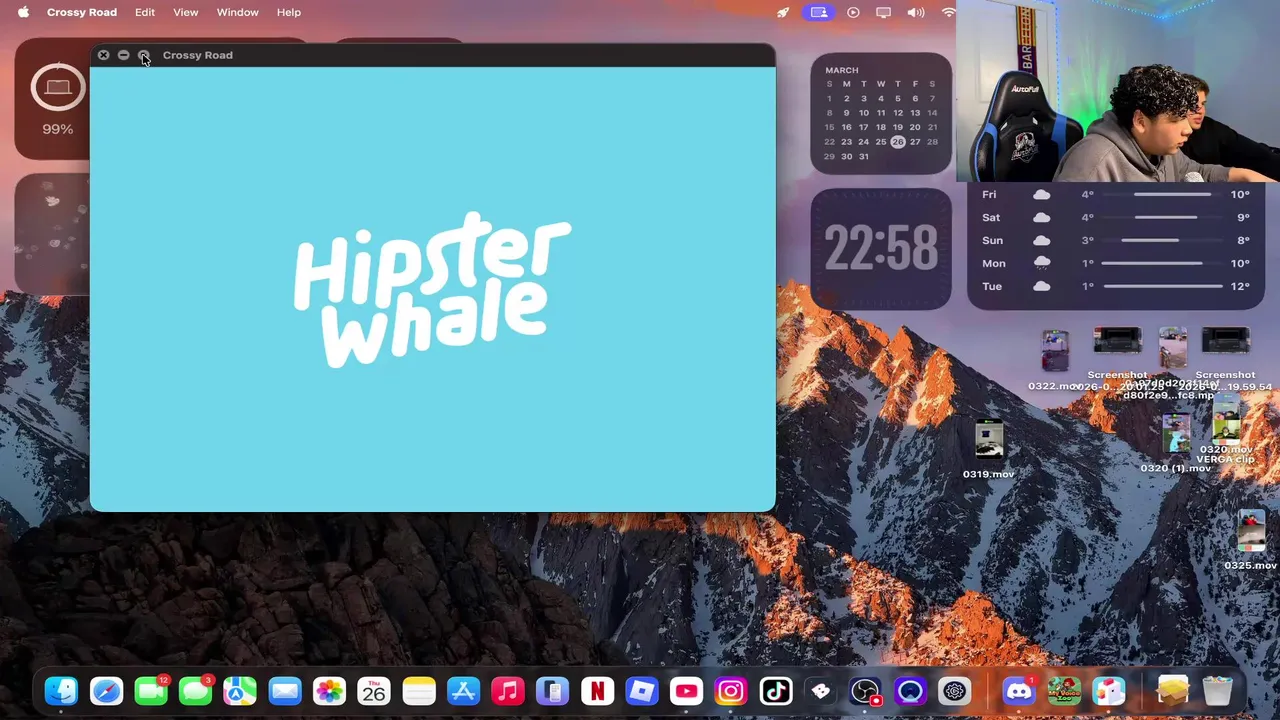Image resolution: width=1280 pixels, height=720 pixels.
Task: Open Photos from the dock
Action: point(329,691)
